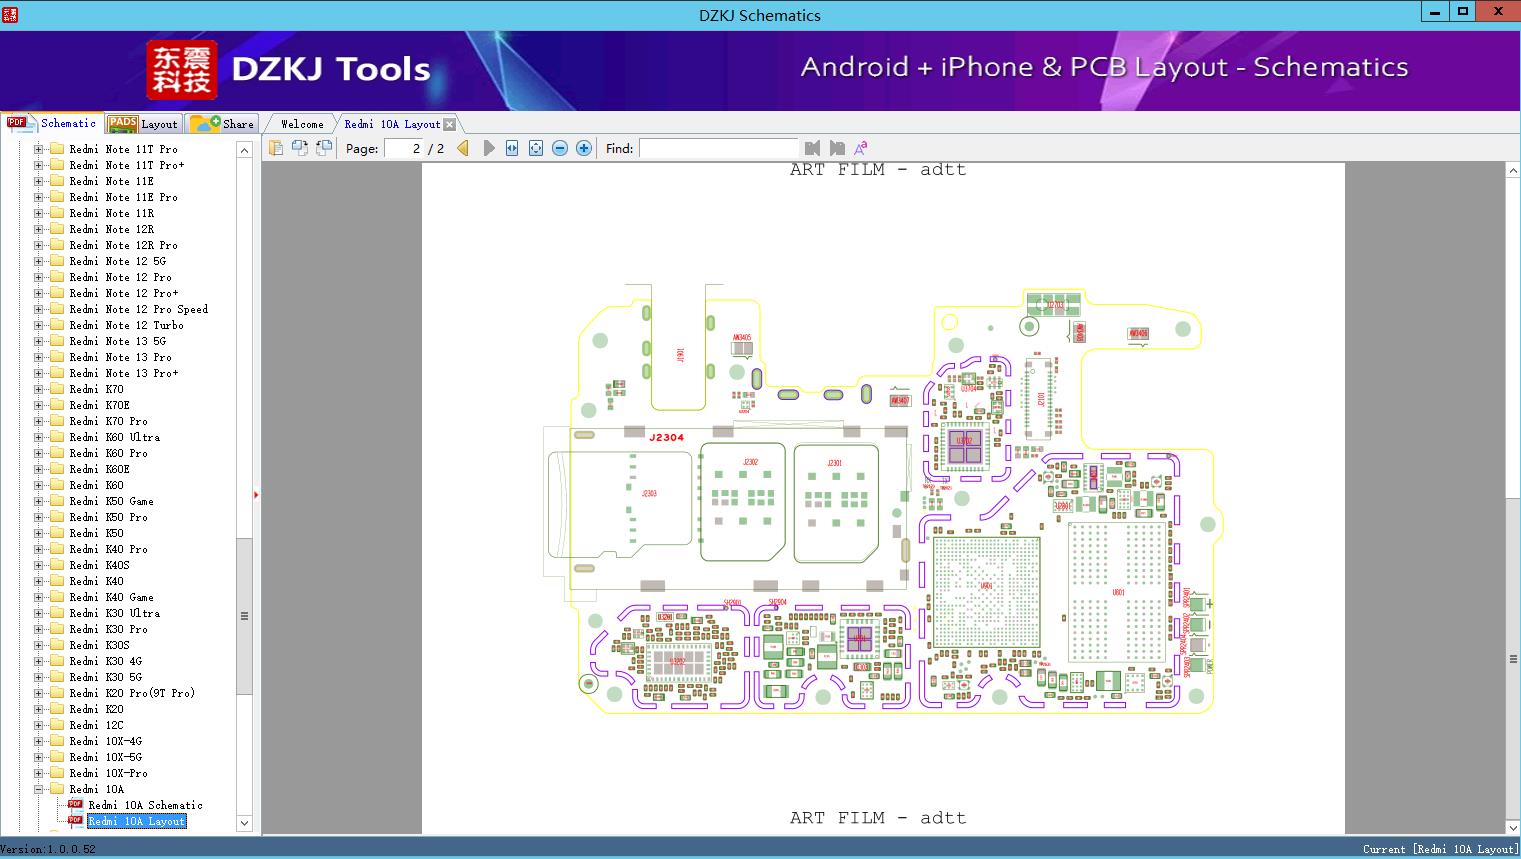Screen dimensions: 1521x859
Task: Click the J2304 label on the PCB layout
Action: point(666,437)
